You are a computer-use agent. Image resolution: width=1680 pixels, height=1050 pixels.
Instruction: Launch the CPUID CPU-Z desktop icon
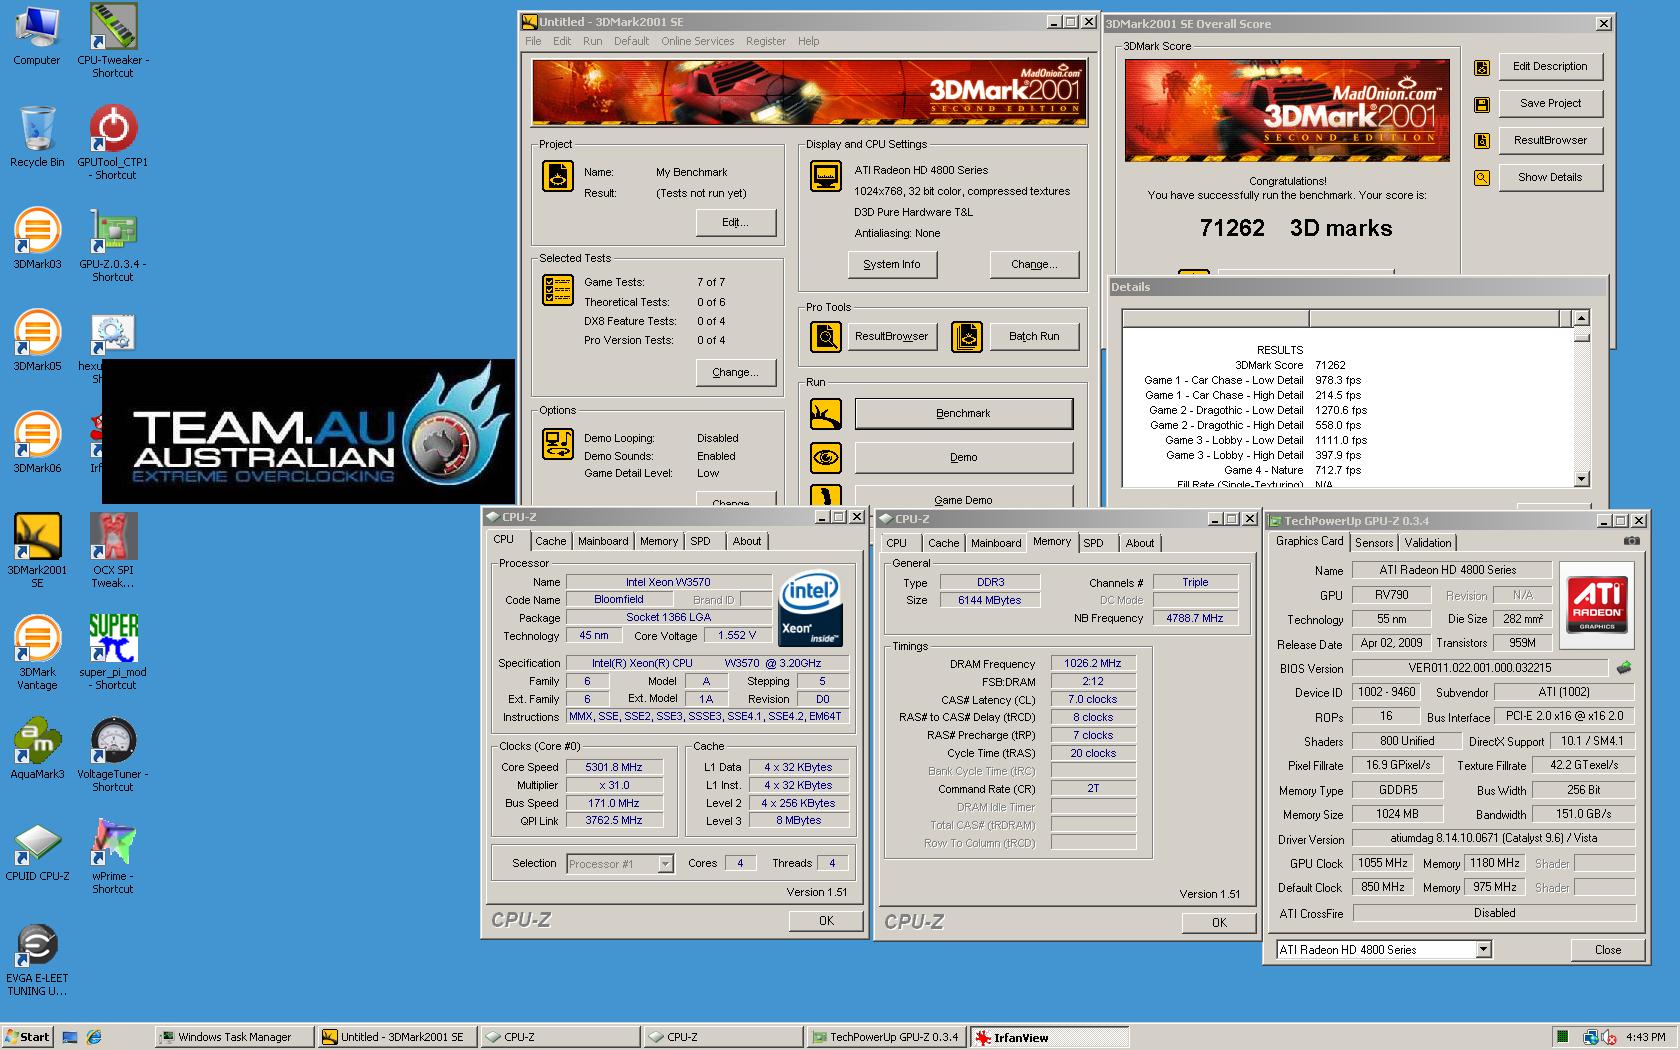tap(37, 851)
